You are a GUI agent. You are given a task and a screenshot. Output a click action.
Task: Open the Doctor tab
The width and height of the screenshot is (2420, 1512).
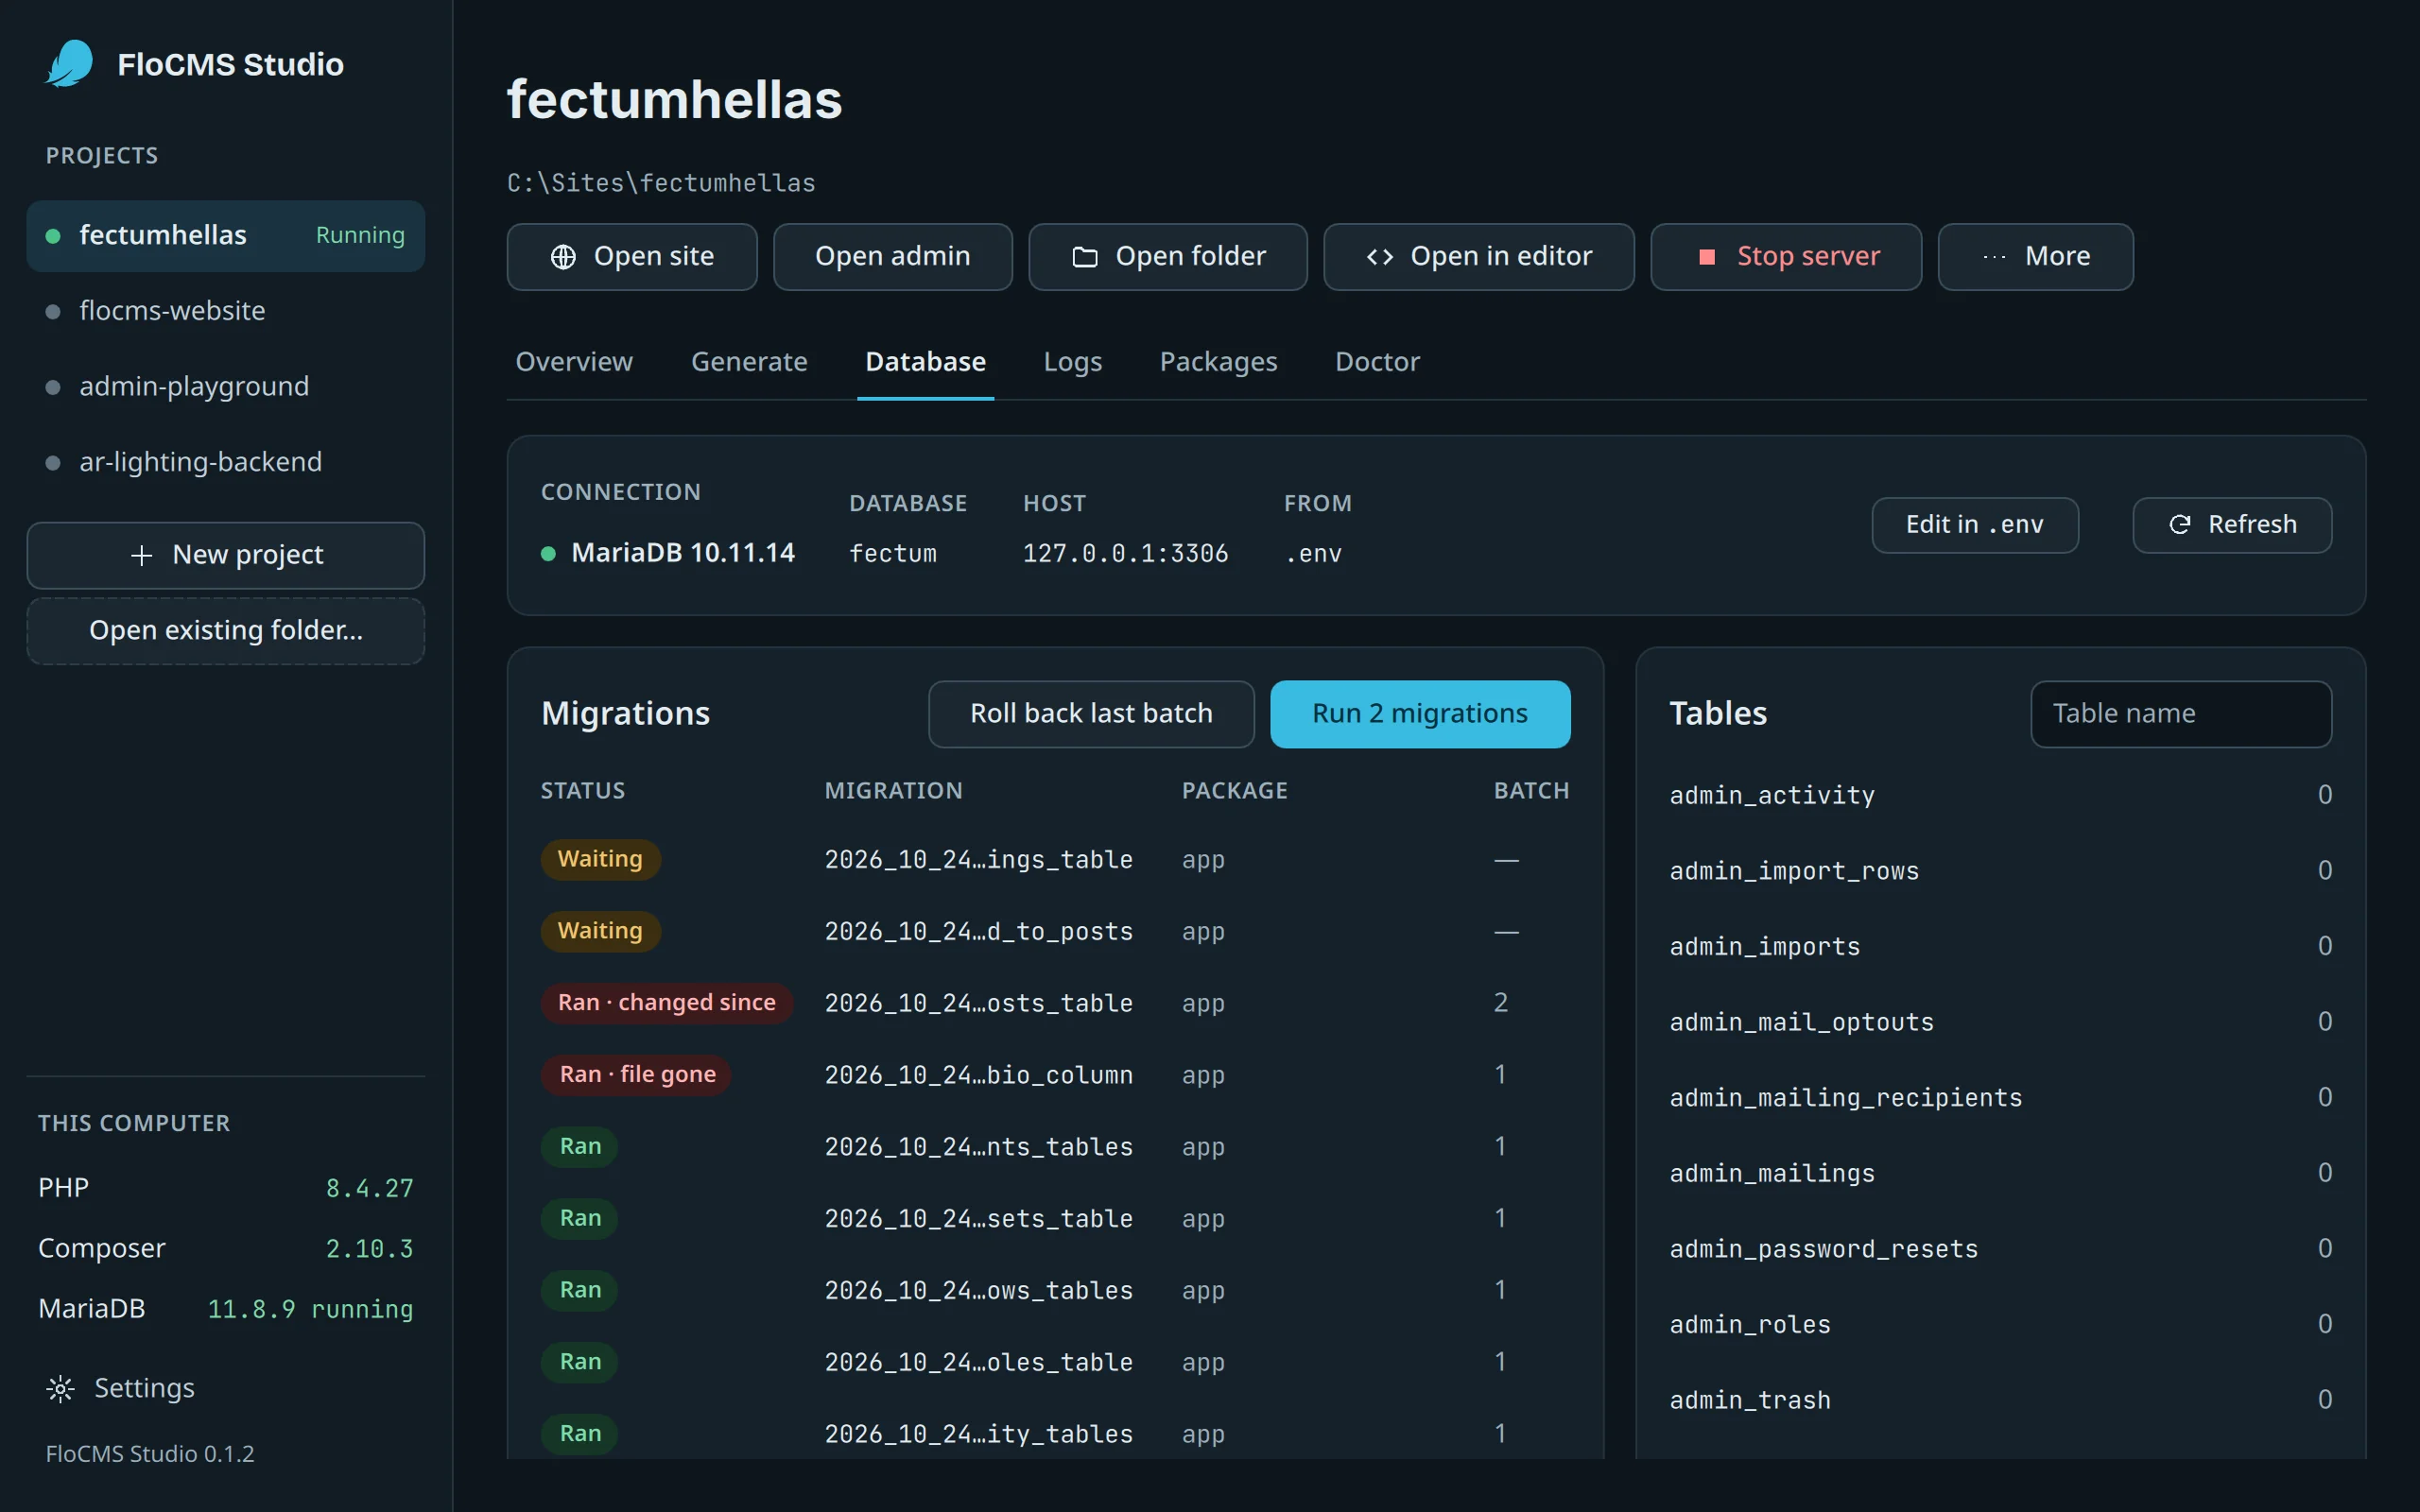pos(1377,361)
